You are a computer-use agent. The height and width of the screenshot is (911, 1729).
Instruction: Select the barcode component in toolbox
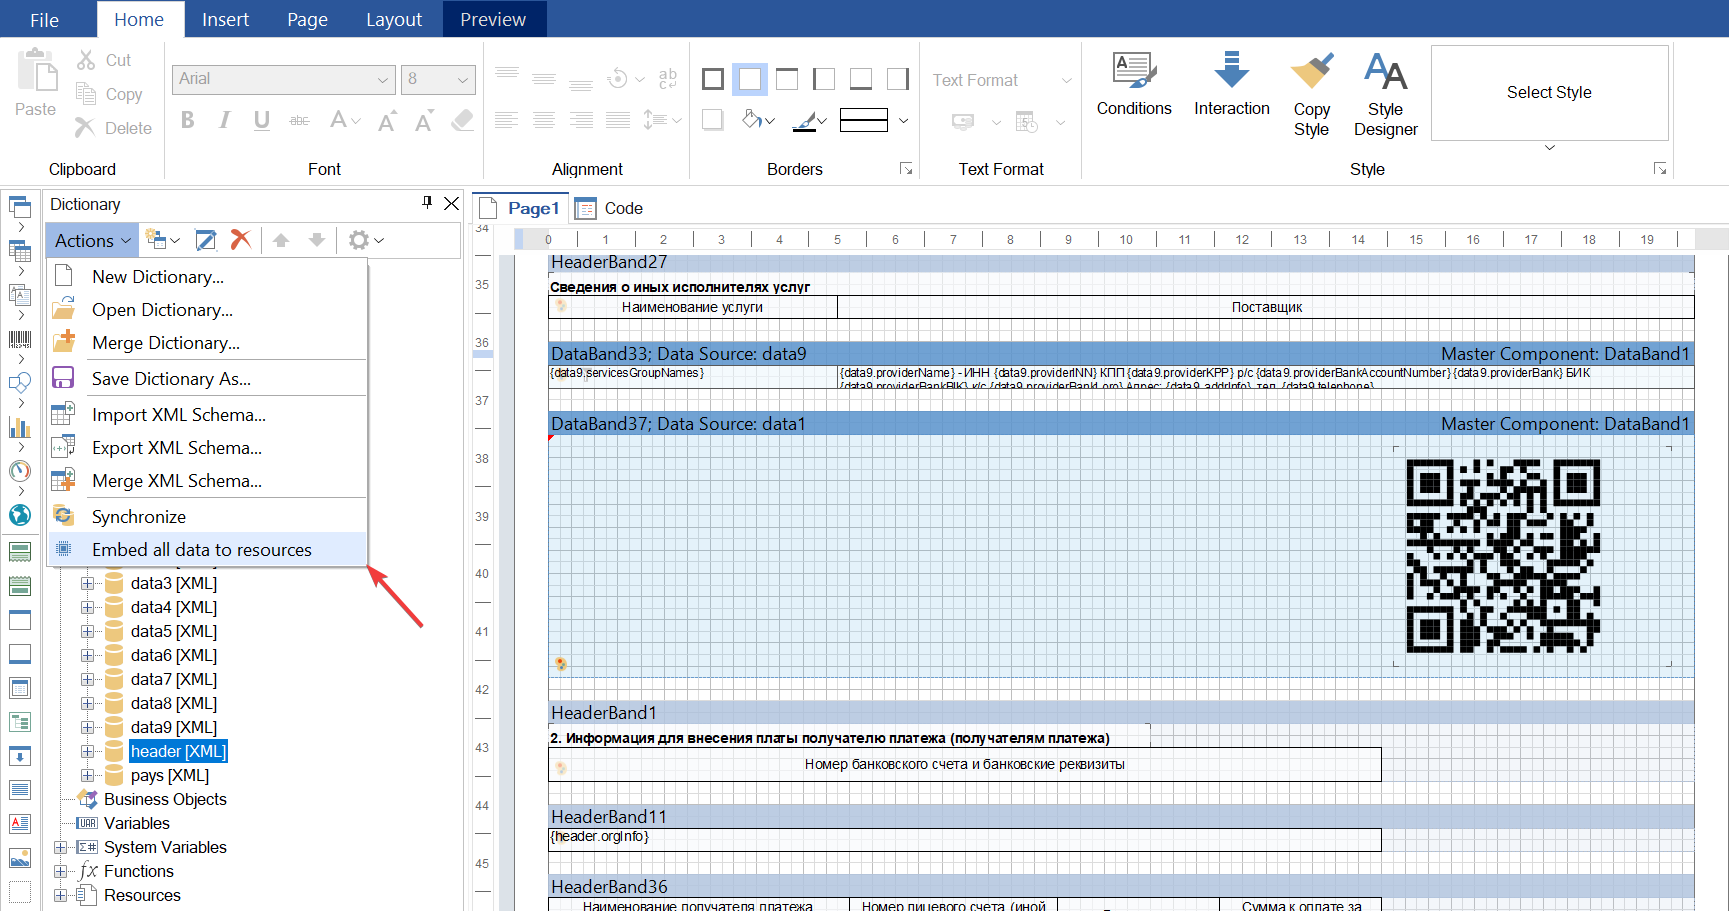[20, 339]
